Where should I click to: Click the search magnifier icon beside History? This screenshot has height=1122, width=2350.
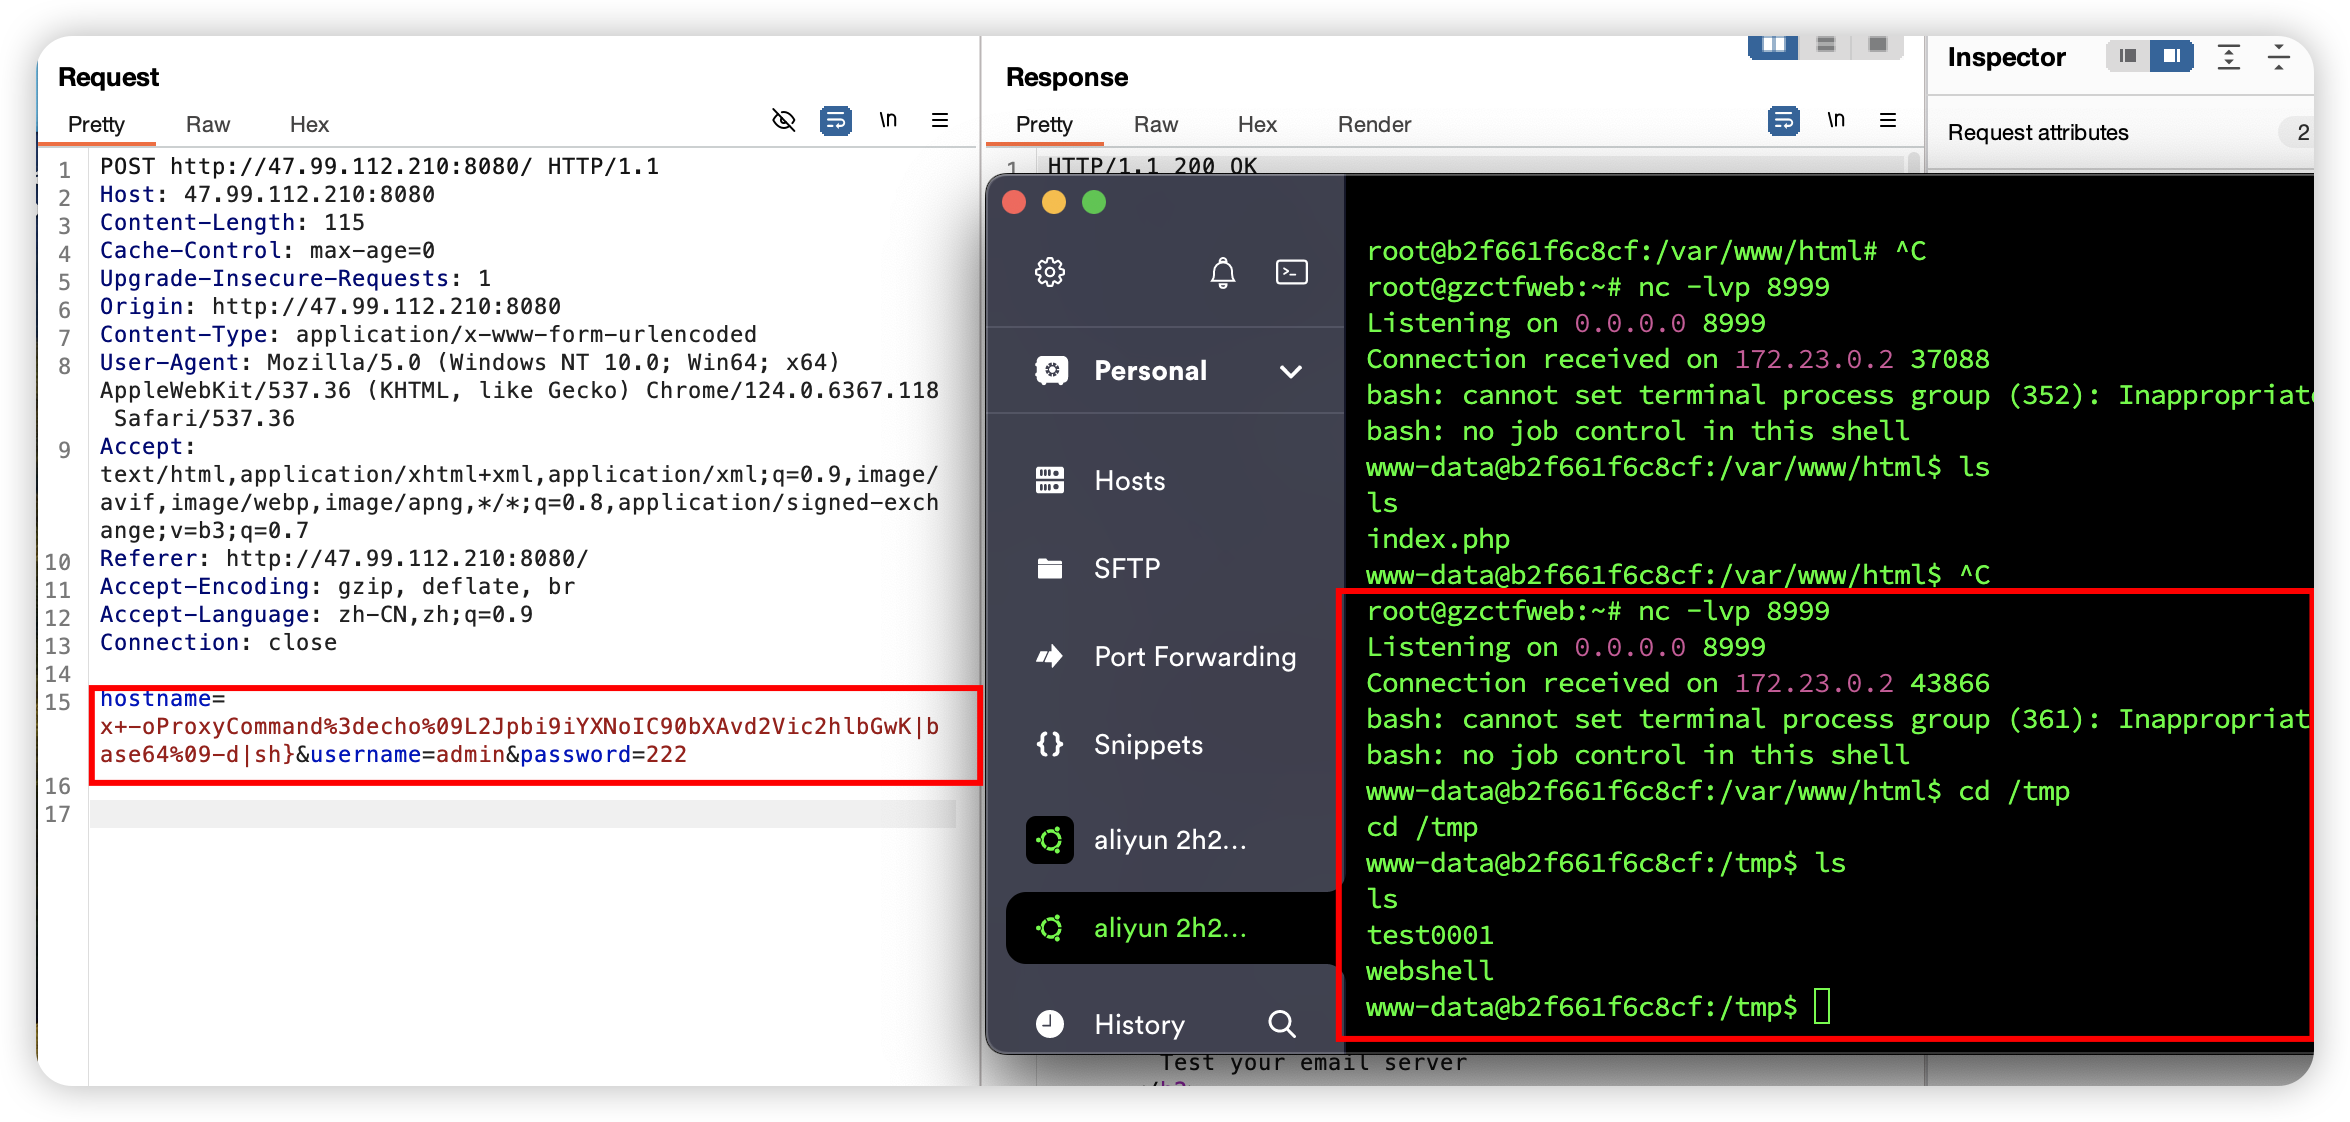tap(1282, 1024)
